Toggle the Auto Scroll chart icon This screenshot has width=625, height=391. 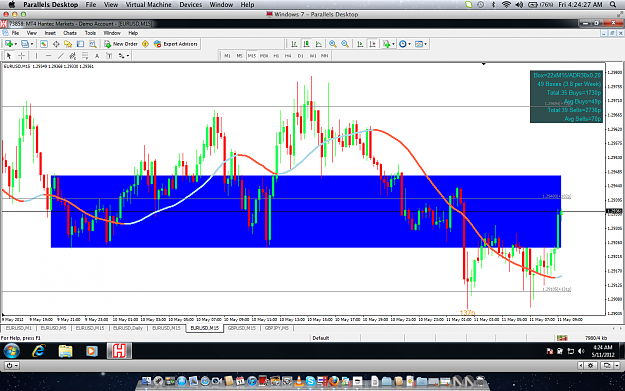tap(360, 44)
